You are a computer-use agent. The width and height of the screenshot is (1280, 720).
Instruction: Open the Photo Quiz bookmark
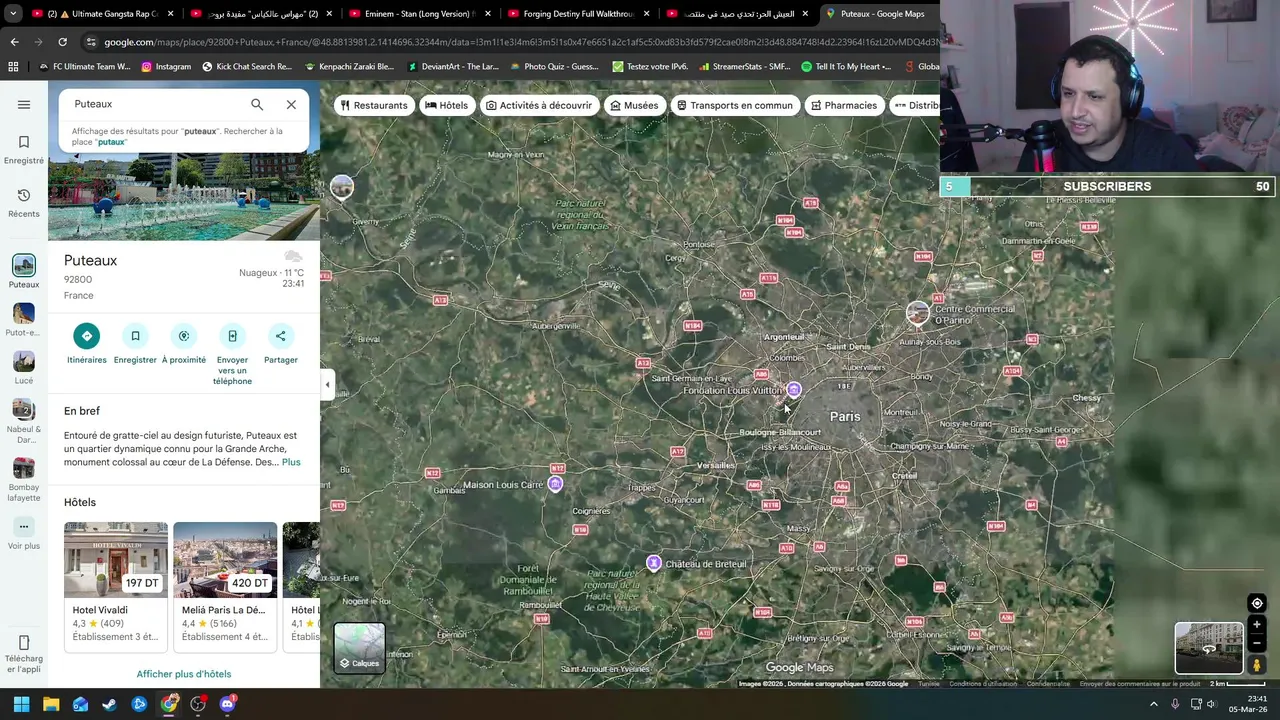[553, 67]
